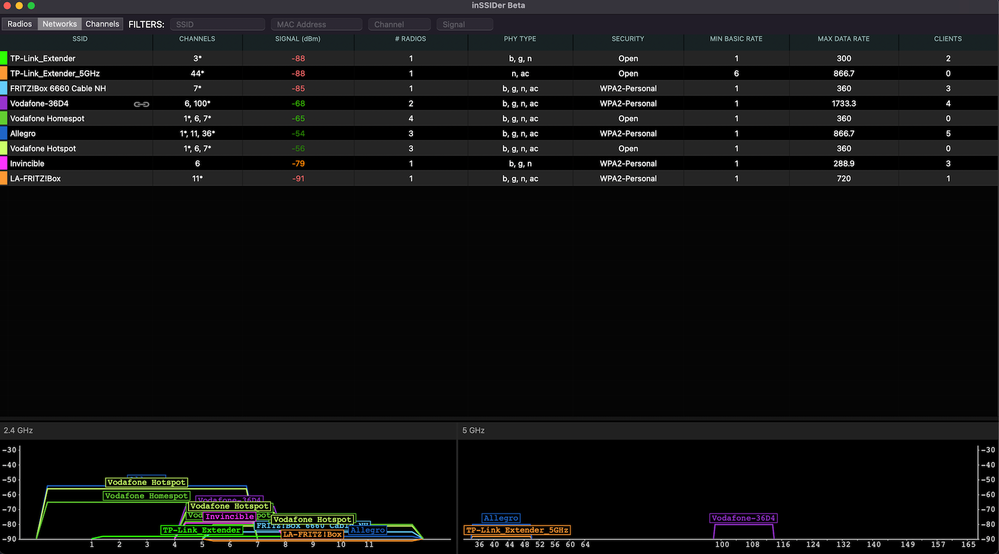Viewport: 999px width, 554px height.
Task: Click the 720 max data rate value
Action: 844,179
